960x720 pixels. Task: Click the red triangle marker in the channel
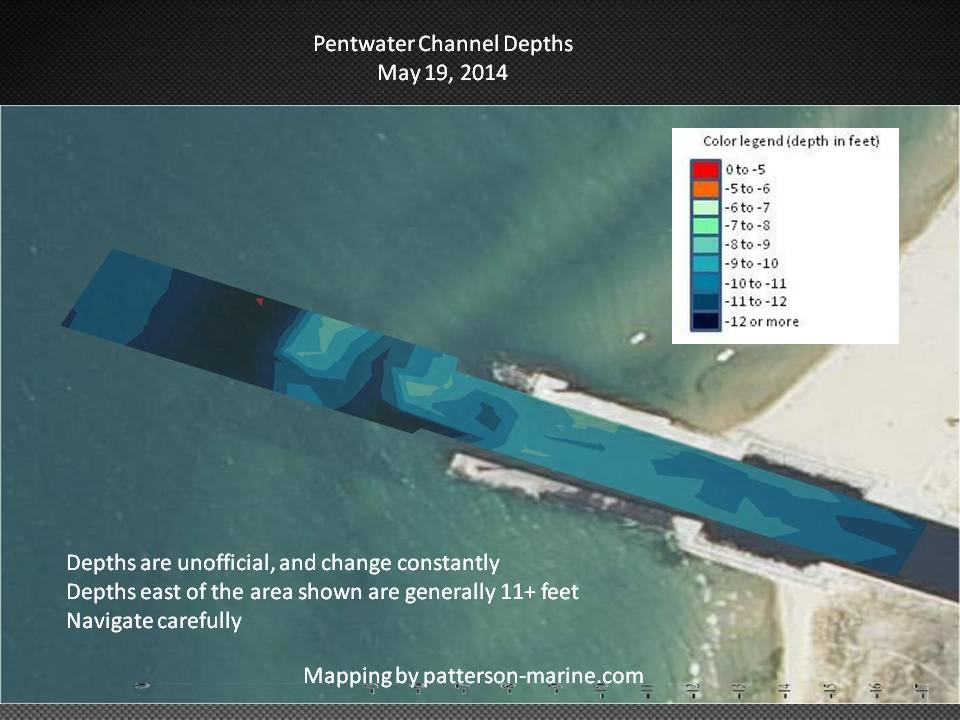(259, 301)
